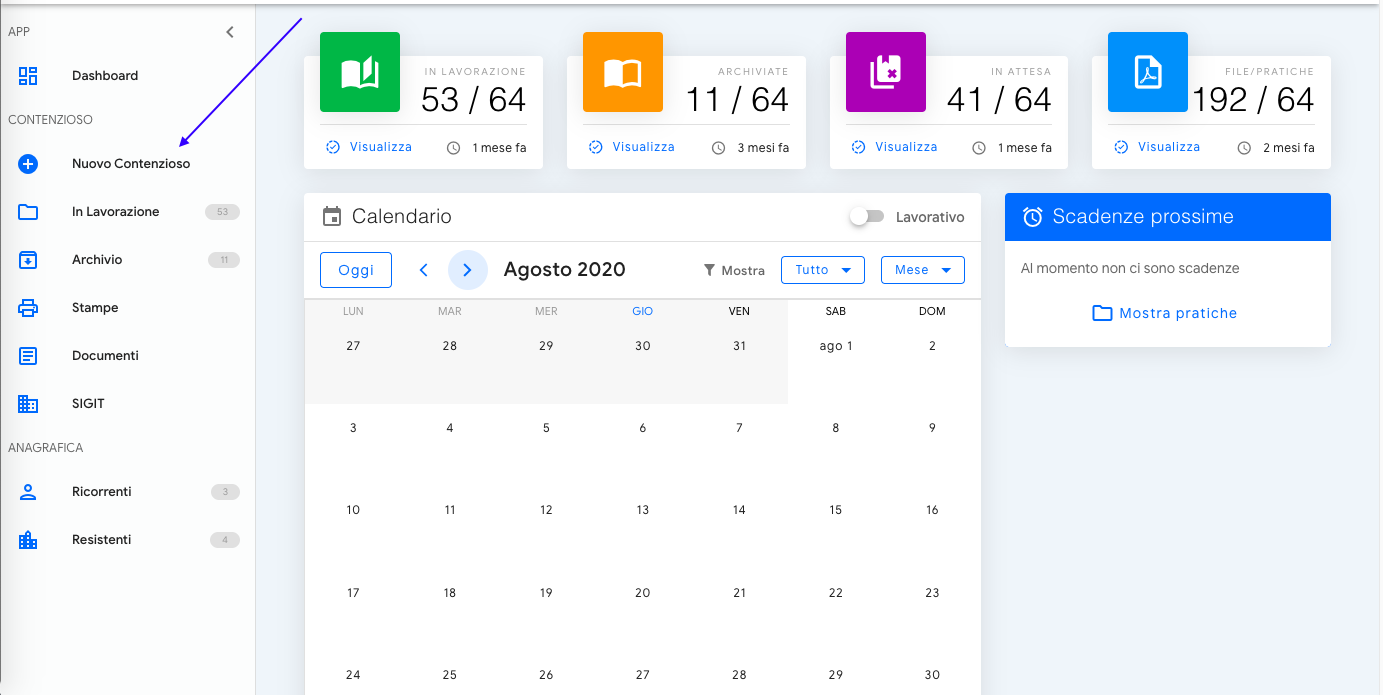Click Visualizza on In Attesa card

click(894, 147)
